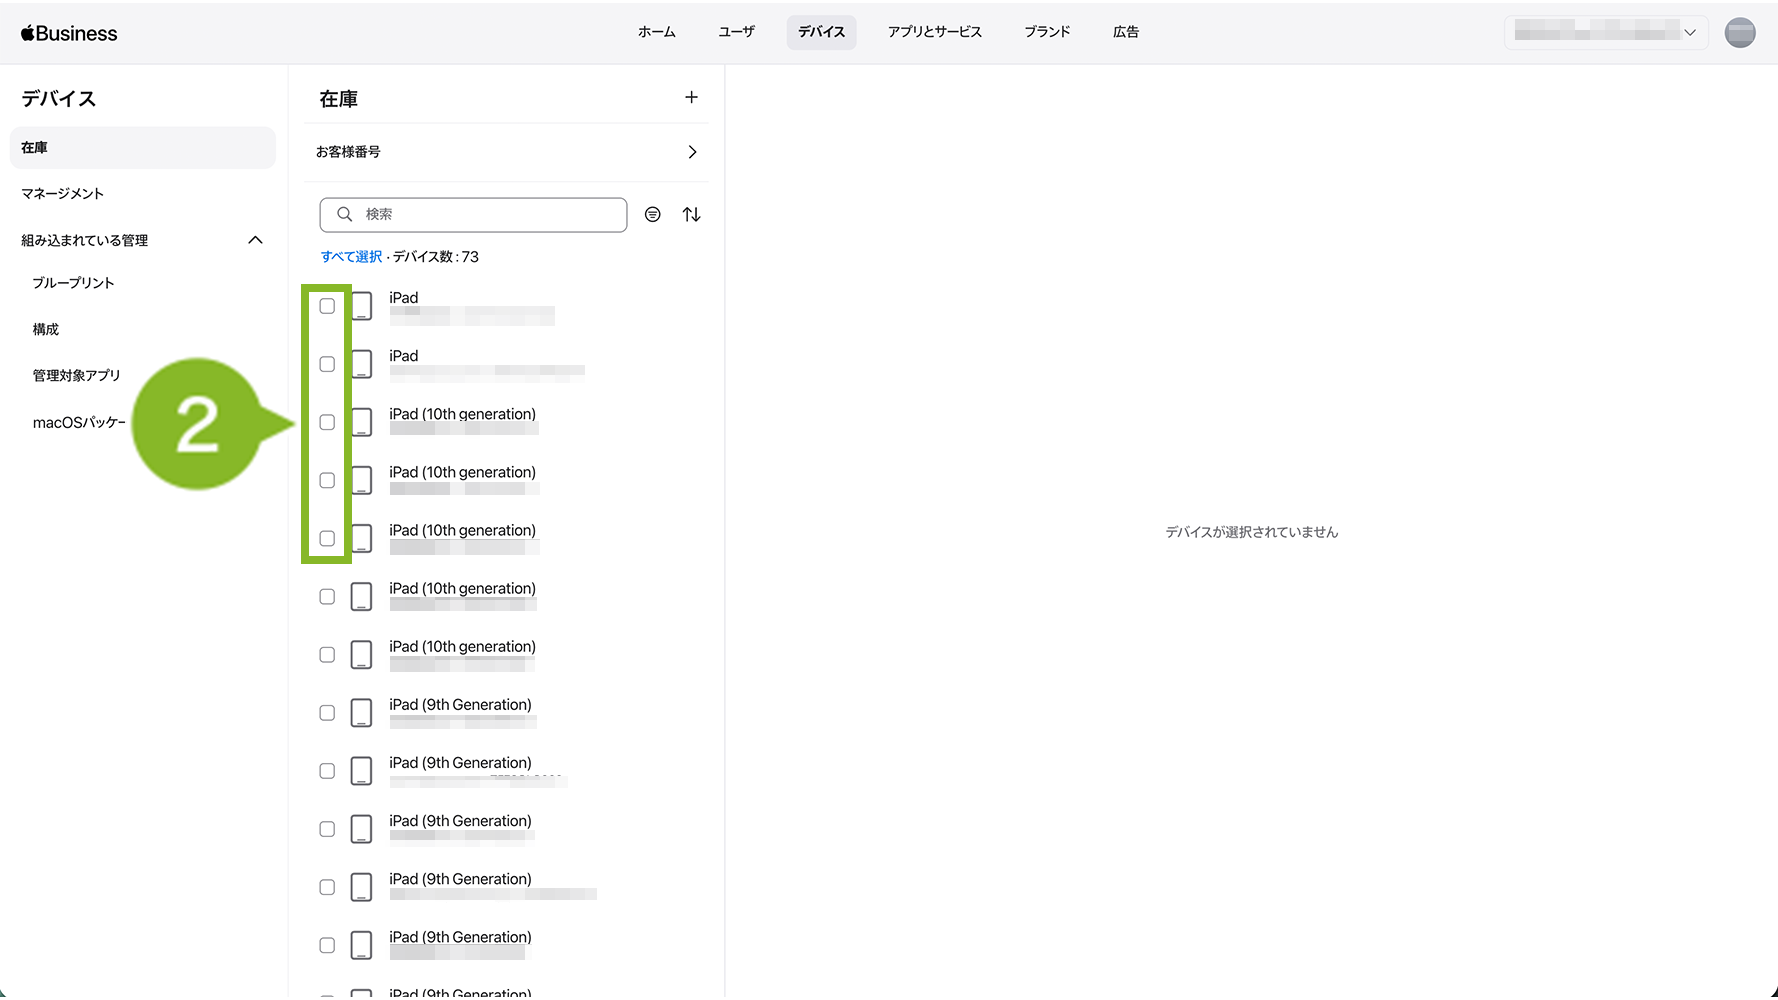Viewport: 1778px width, 1000px height.
Task: Click the magnifying glass search icon
Action: tap(345, 214)
